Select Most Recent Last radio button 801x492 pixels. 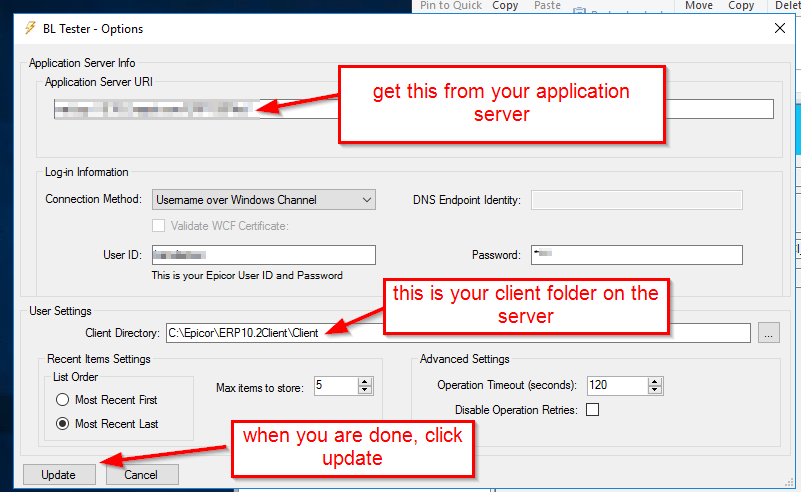point(62,424)
